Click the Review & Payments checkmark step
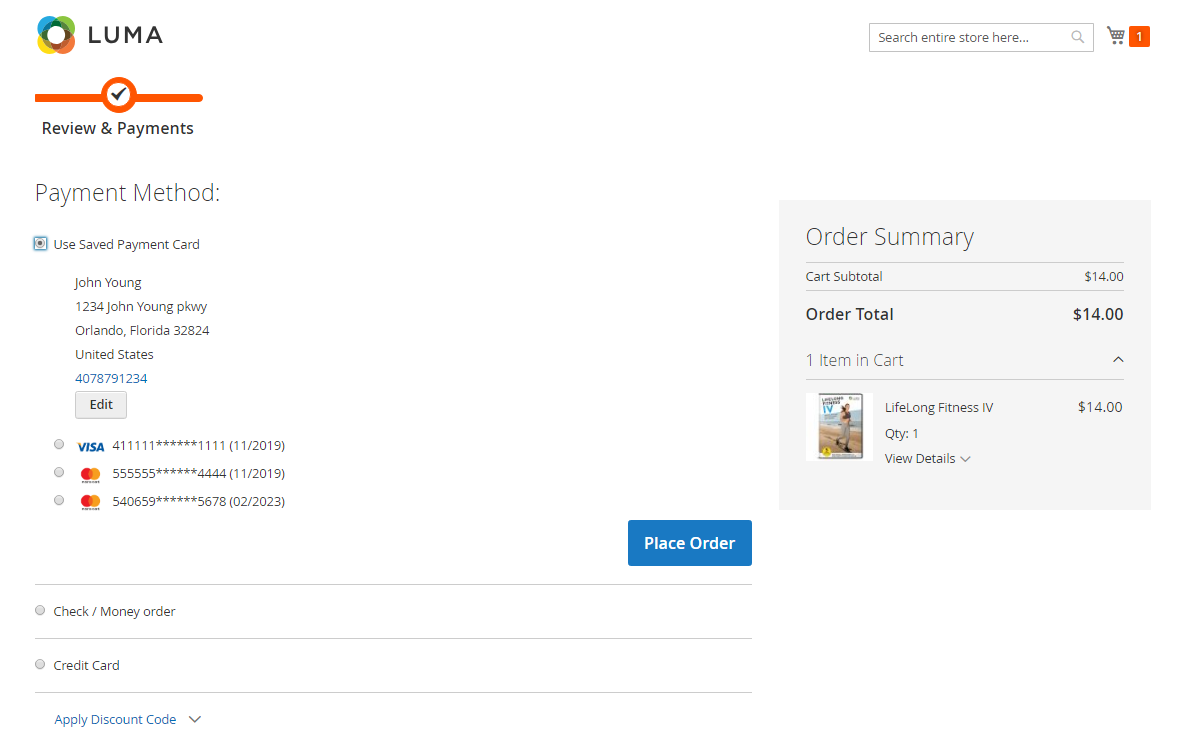This screenshot has height=747, width=1179. pos(118,95)
